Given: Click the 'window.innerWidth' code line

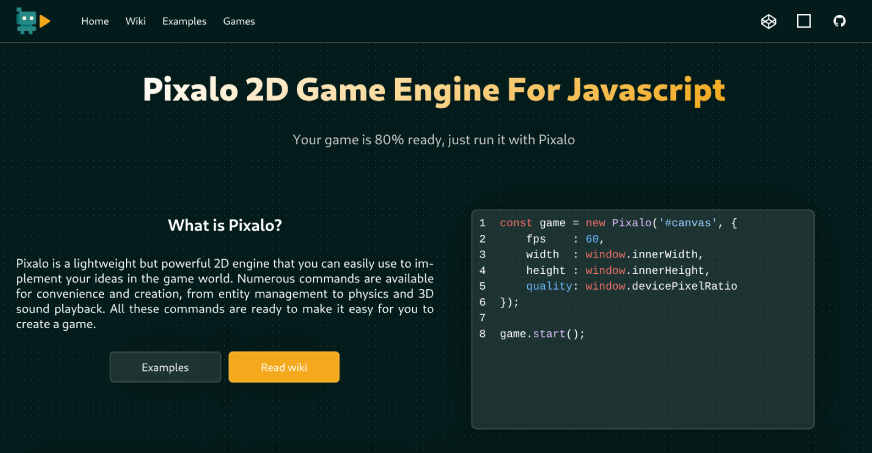Looking at the screenshot, I should 615,255.
